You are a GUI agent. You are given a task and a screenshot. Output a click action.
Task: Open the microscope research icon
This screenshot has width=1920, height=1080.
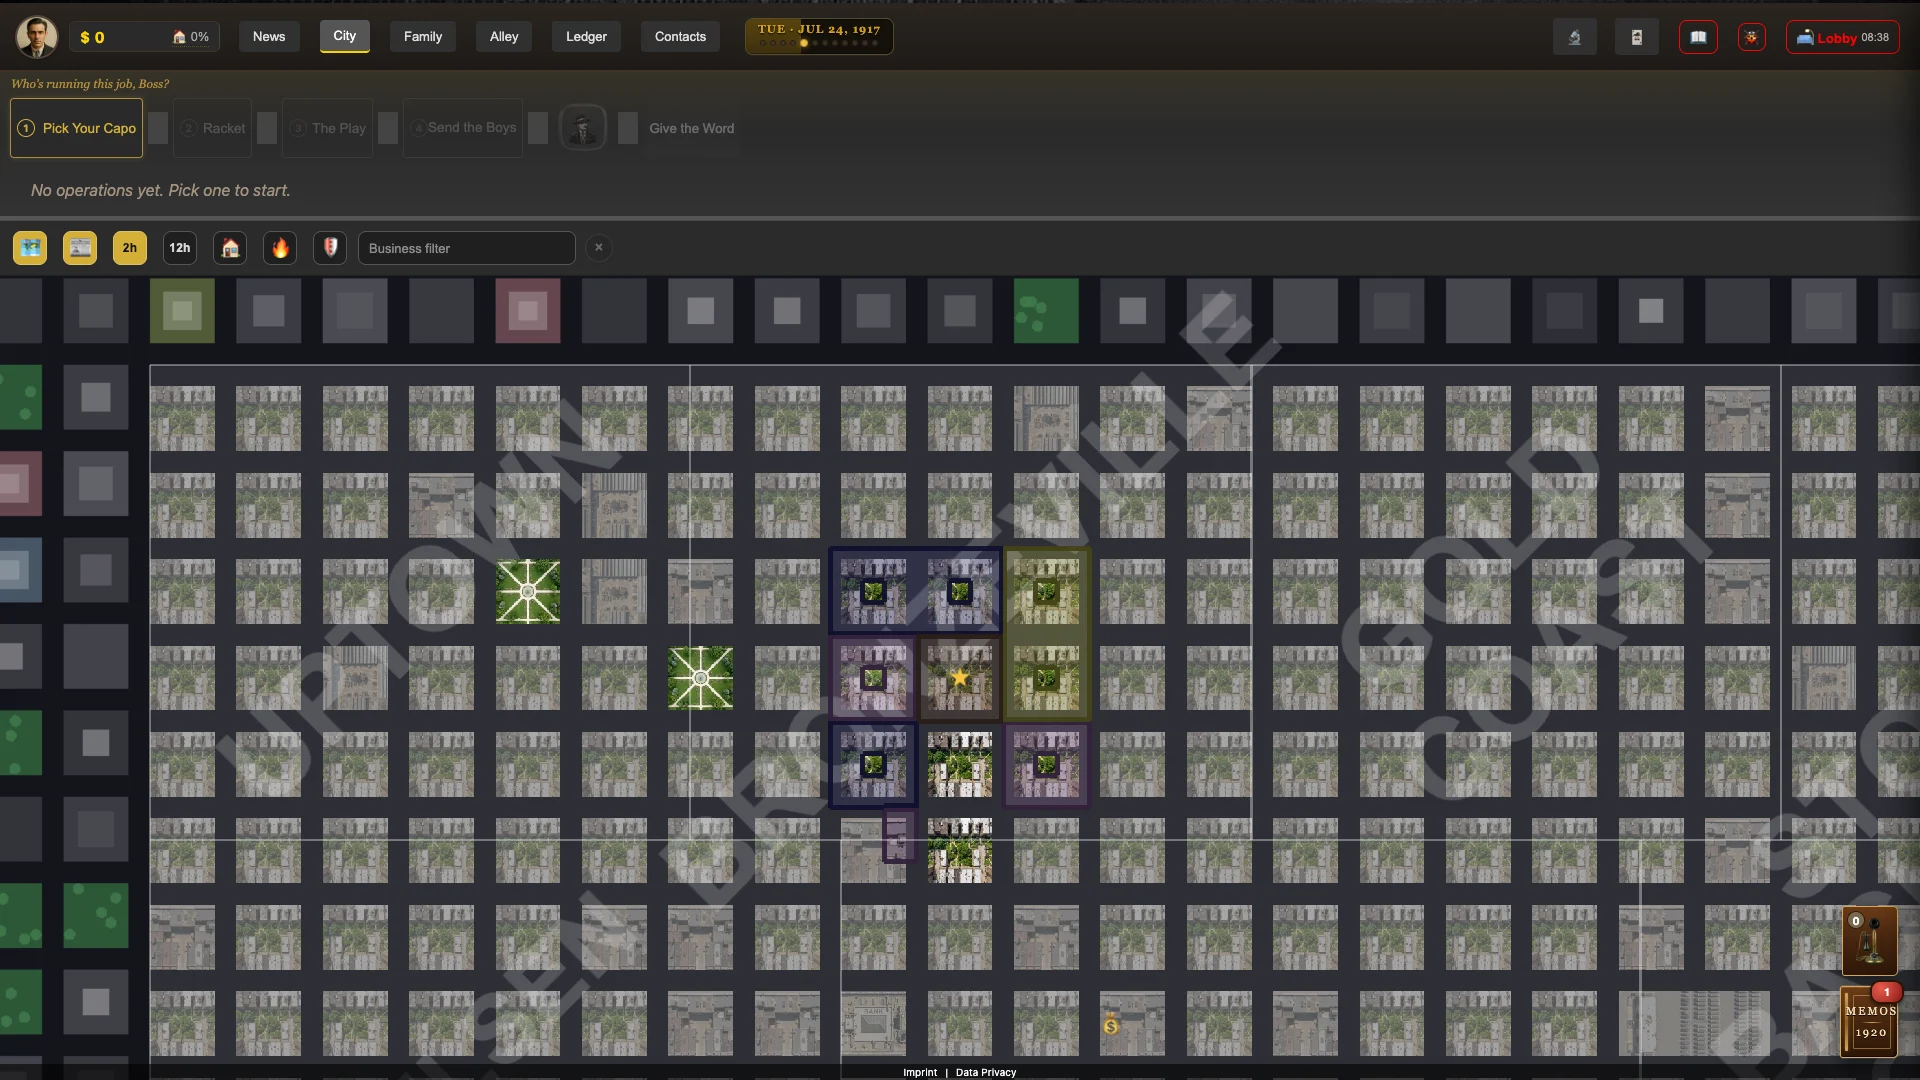point(1575,37)
